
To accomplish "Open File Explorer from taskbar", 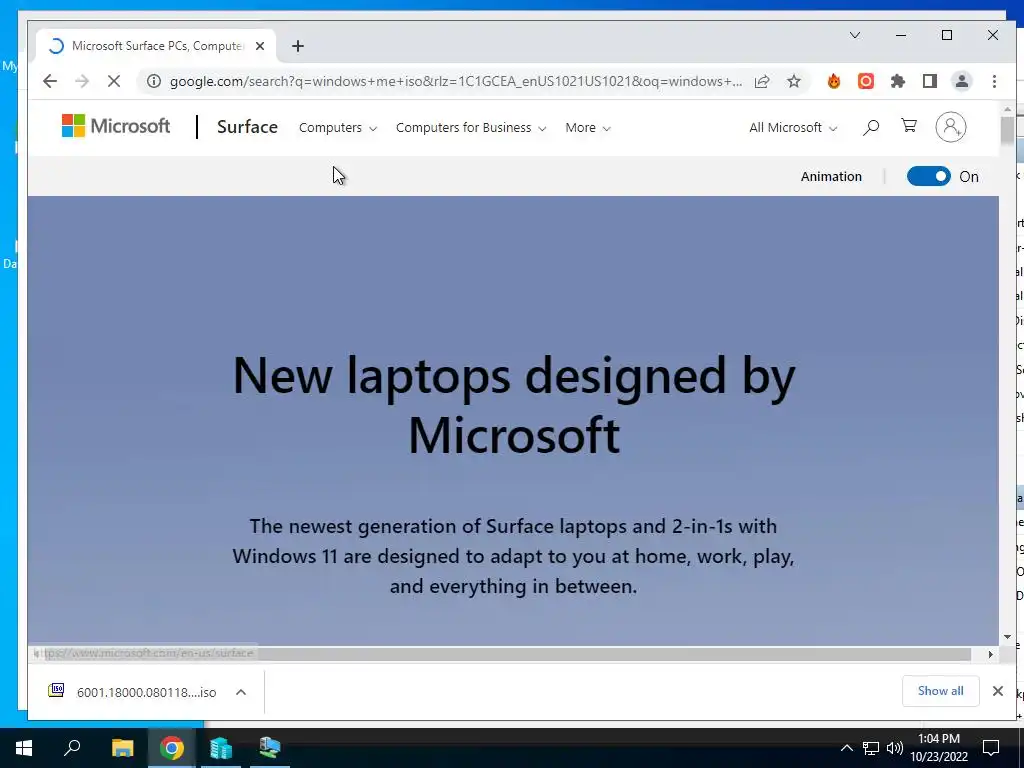I will pos(122,748).
